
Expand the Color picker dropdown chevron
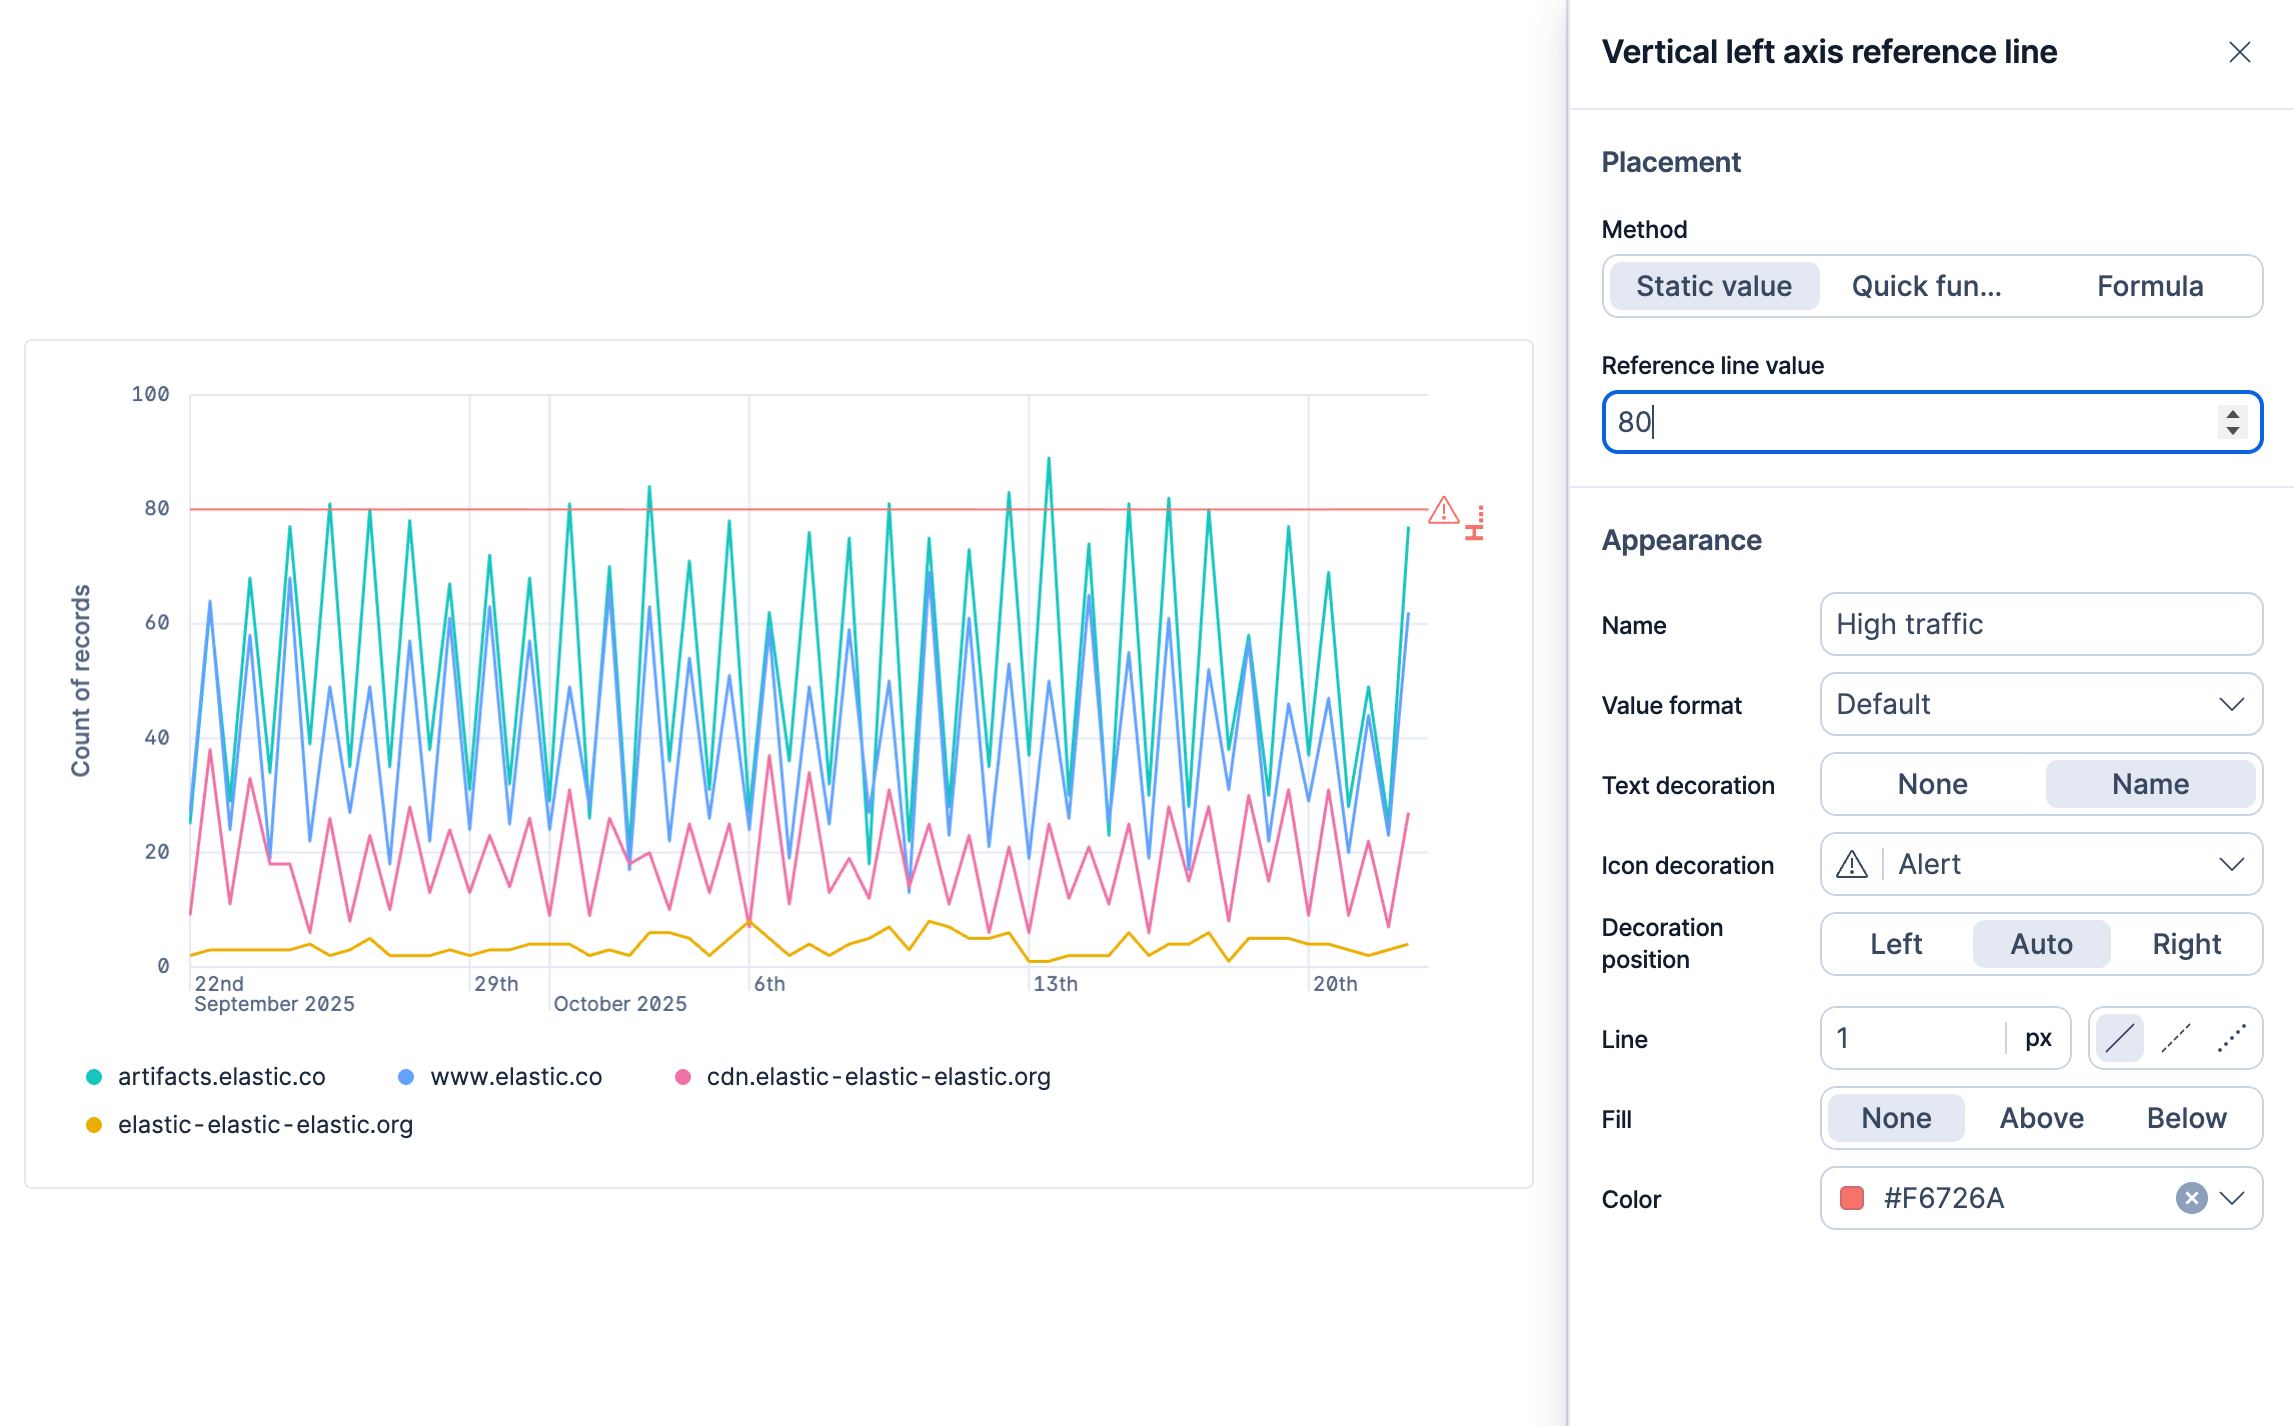point(2233,1198)
